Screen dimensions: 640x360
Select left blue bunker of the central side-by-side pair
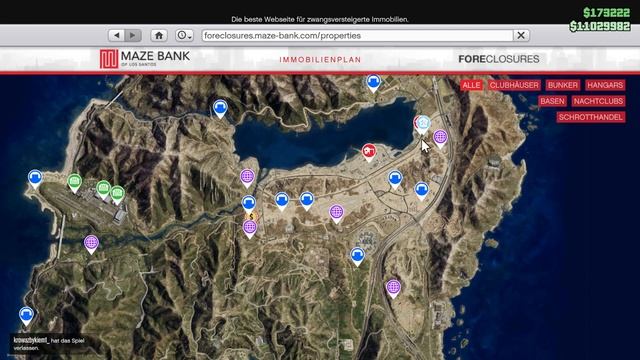tap(282, 200)
